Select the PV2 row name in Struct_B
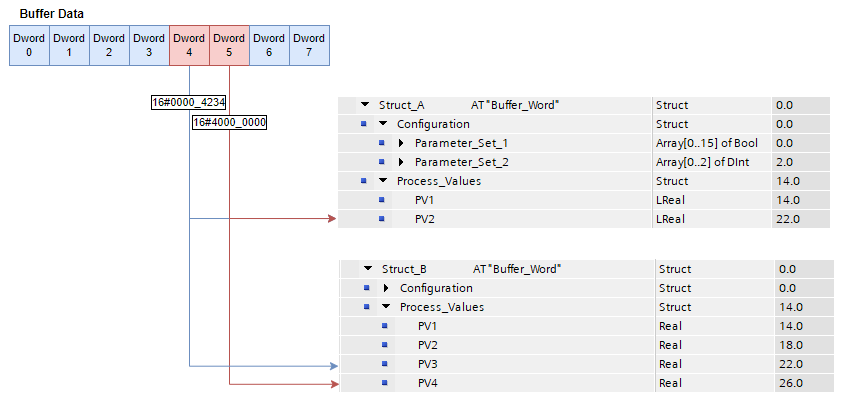The image size is (853, 405). [428, 345]
